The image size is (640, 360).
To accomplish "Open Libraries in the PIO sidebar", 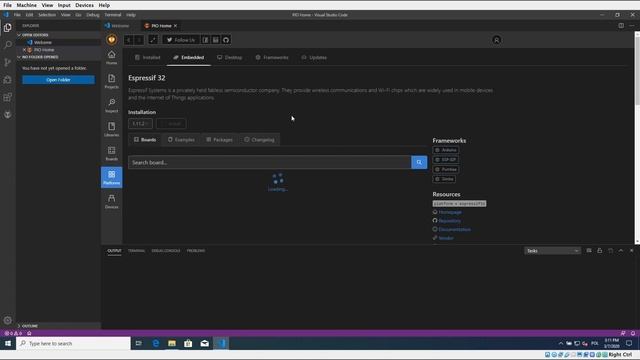I will point(111,129).
